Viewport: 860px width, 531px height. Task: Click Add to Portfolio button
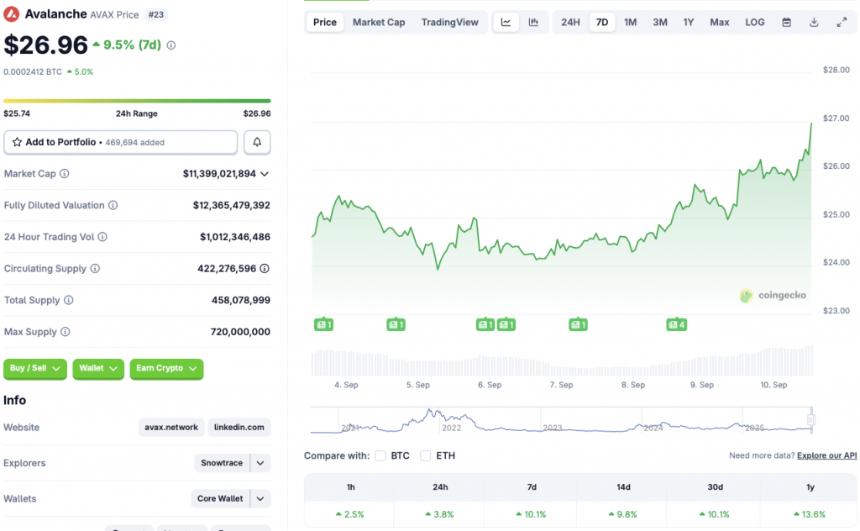121,142
